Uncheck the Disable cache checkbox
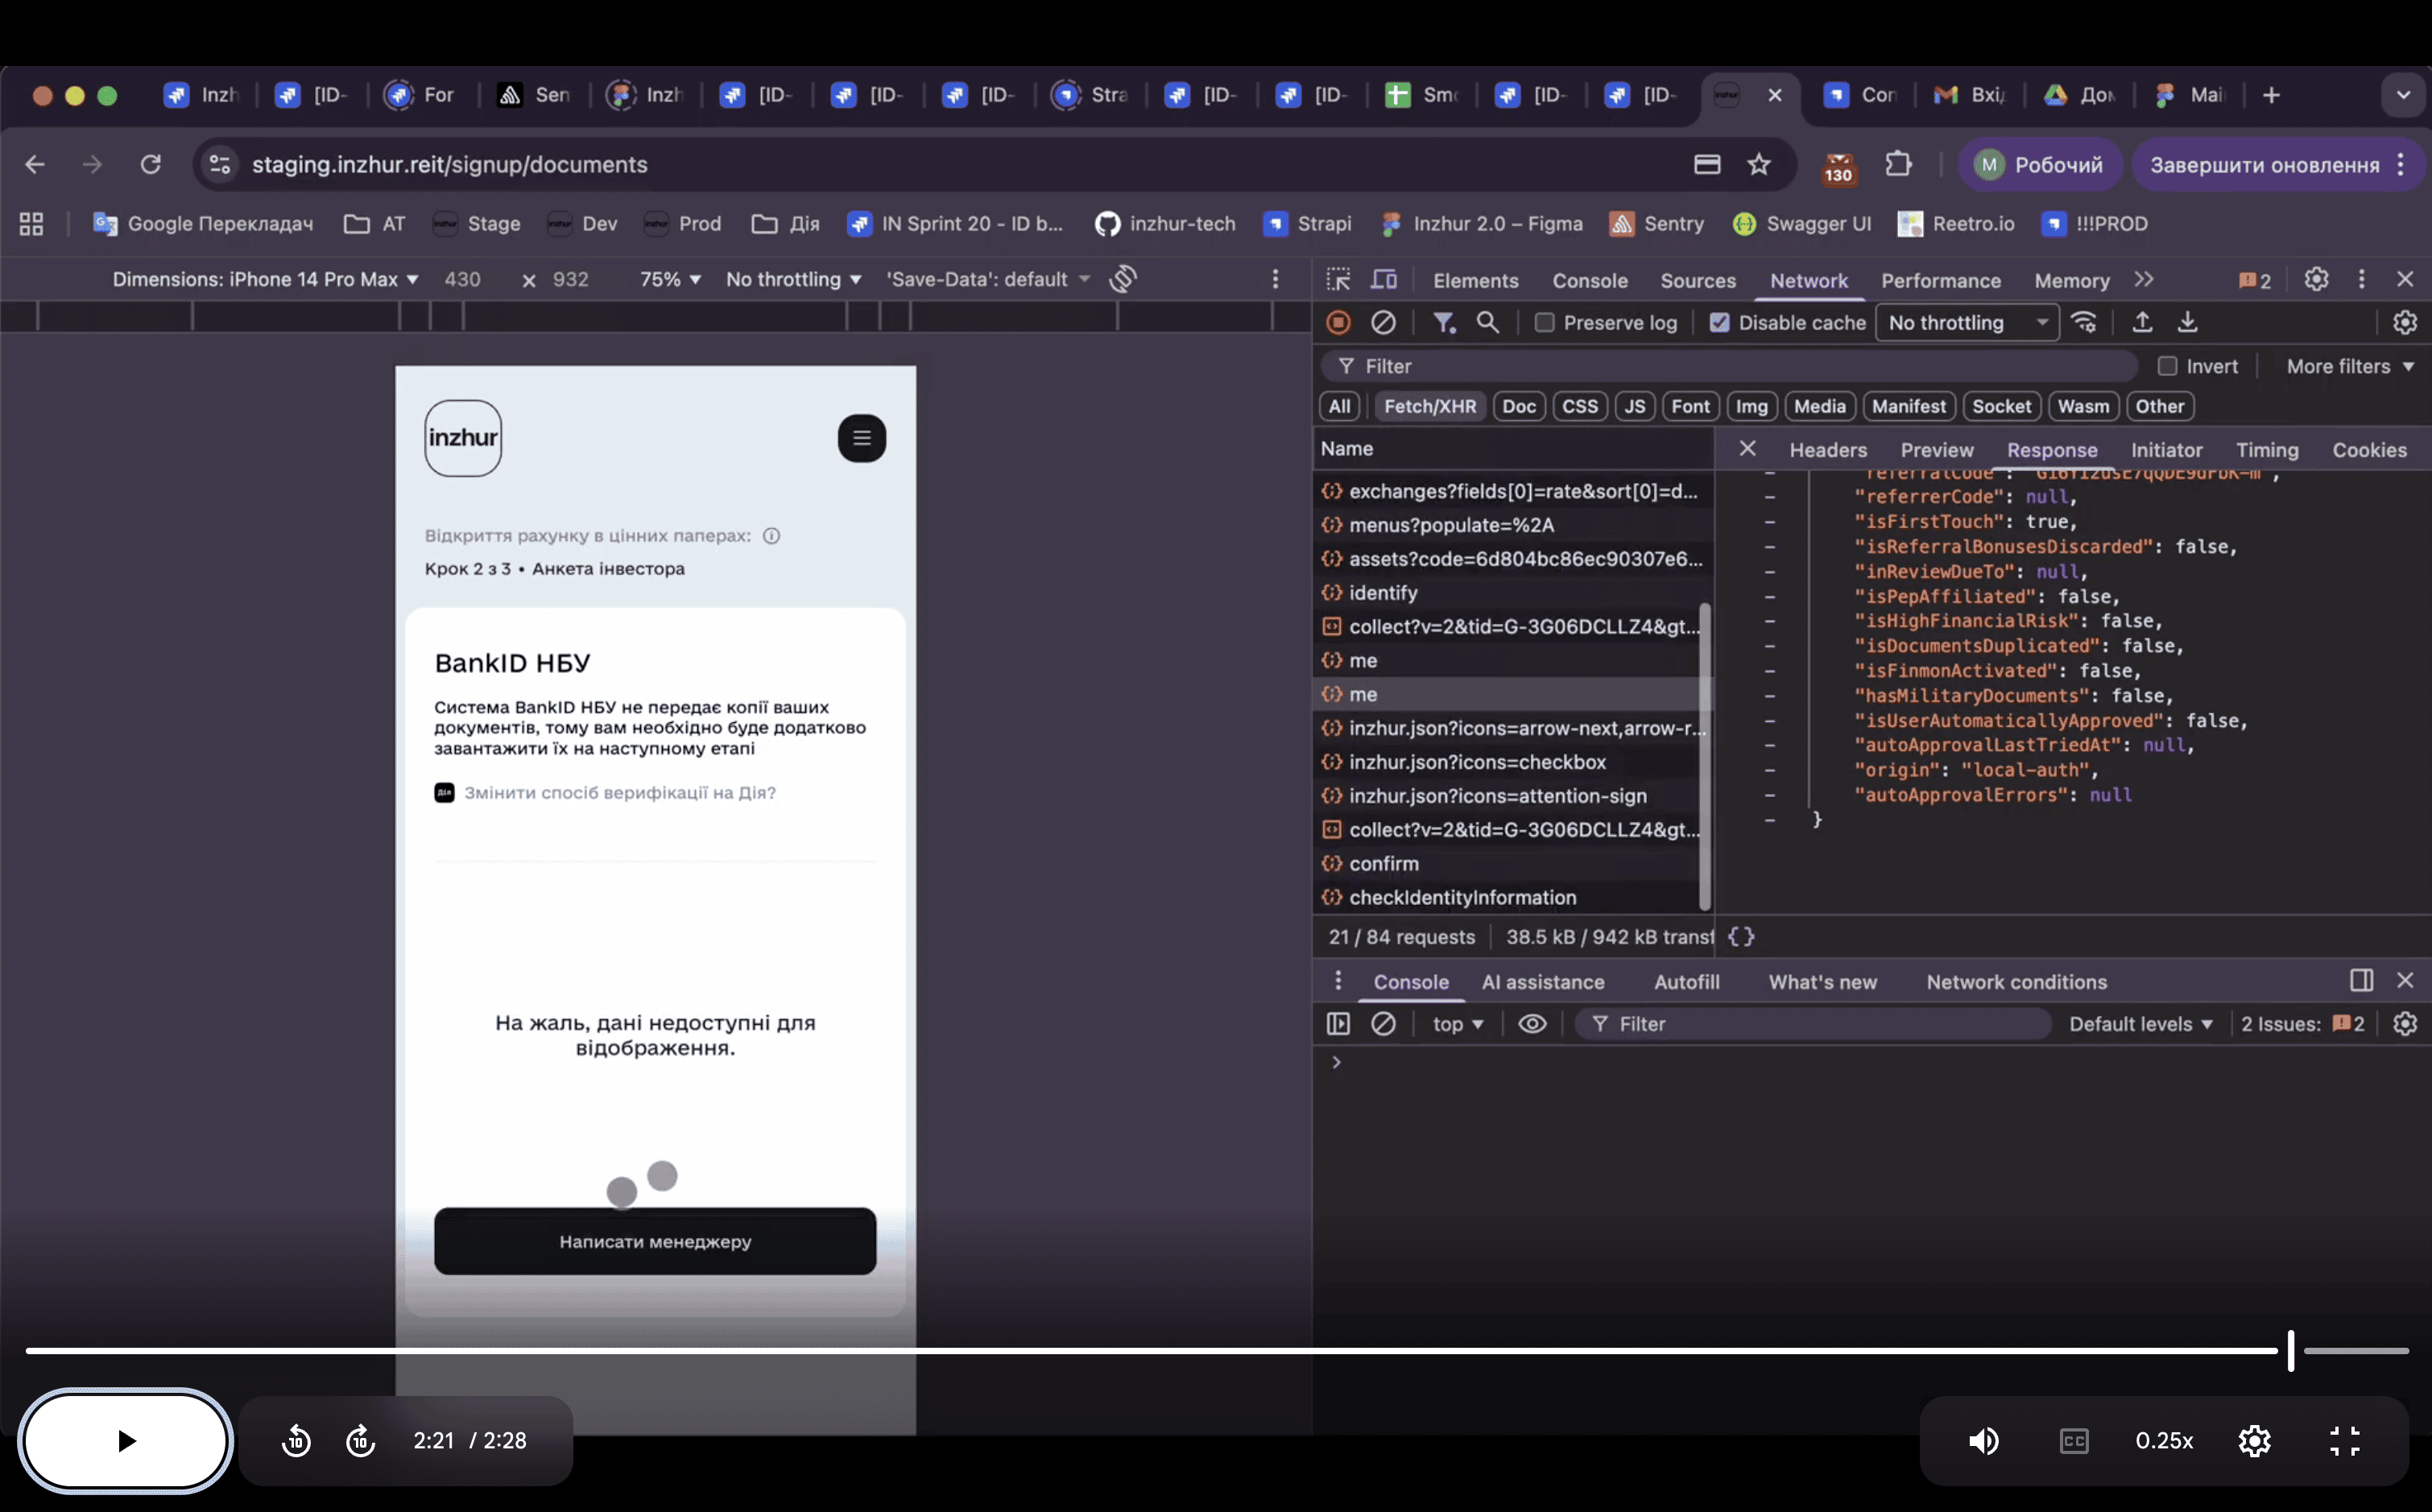Screen dimensions: 2432x1512 [x=1719, y=323]
